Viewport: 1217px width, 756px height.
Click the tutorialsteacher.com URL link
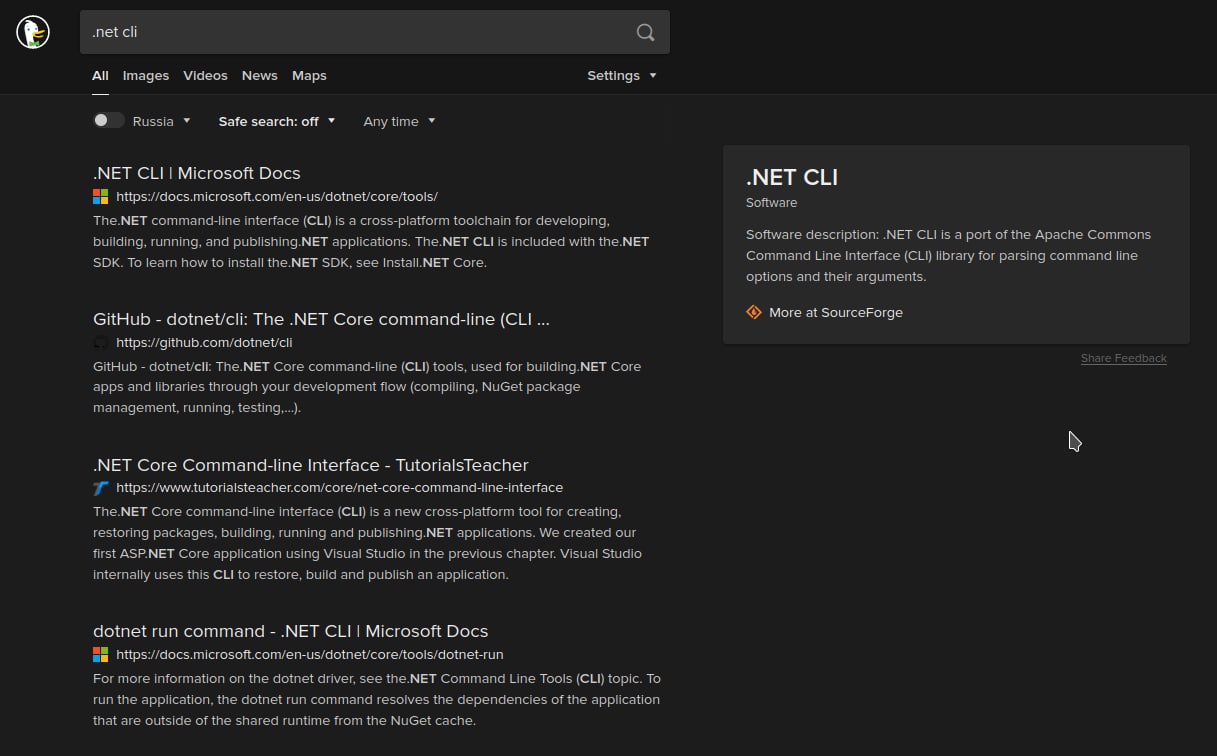click(340, 488)
